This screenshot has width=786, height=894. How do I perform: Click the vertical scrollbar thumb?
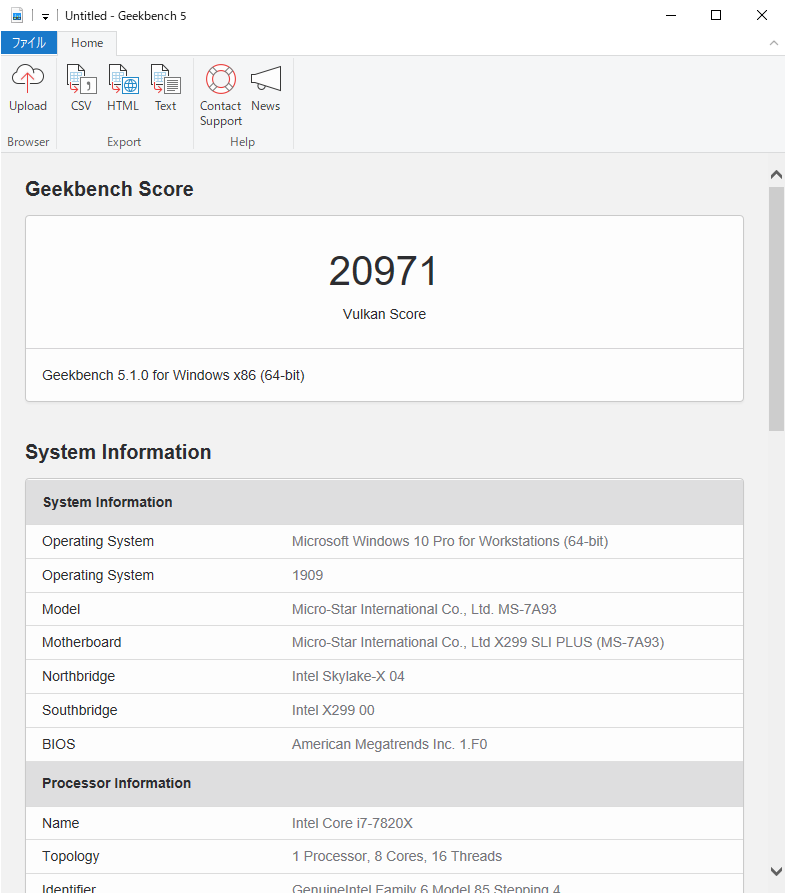(x=776, y=308)
